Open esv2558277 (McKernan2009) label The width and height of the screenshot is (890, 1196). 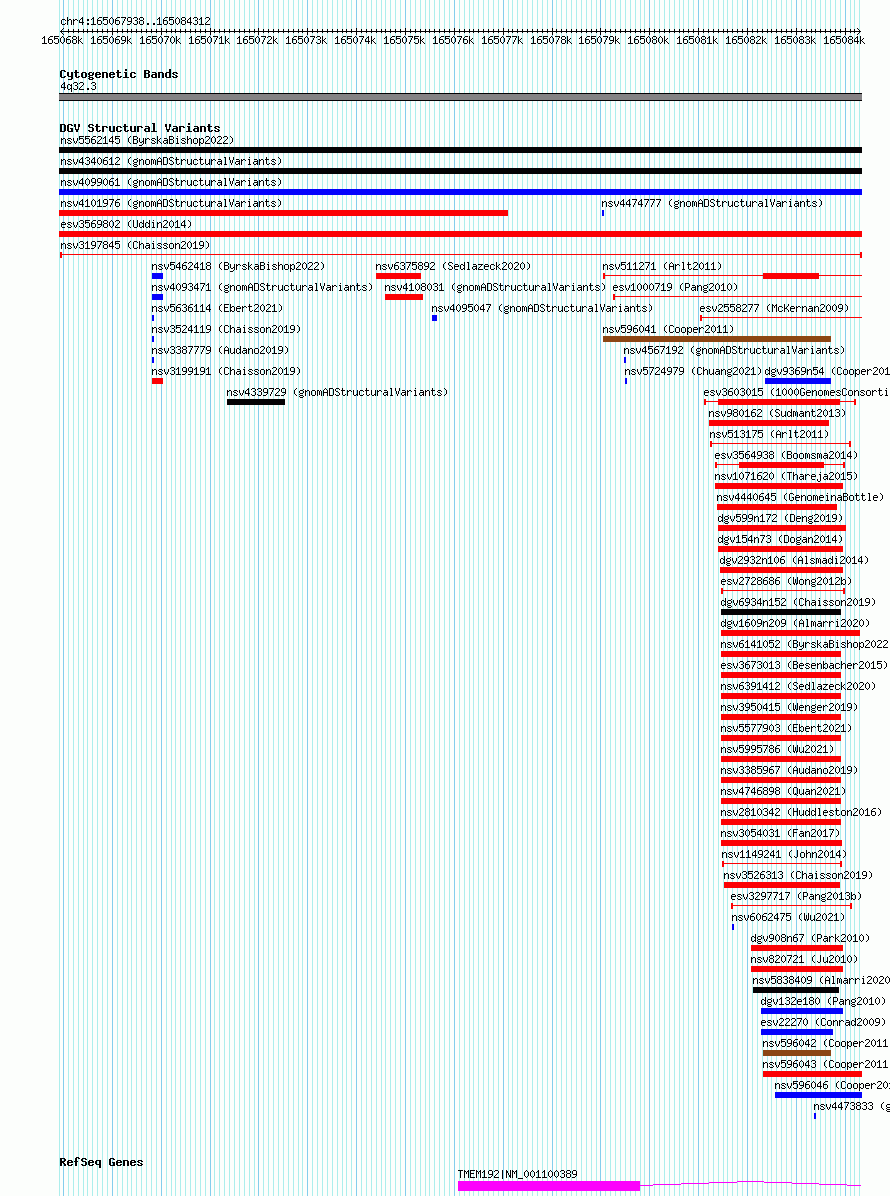774,308
